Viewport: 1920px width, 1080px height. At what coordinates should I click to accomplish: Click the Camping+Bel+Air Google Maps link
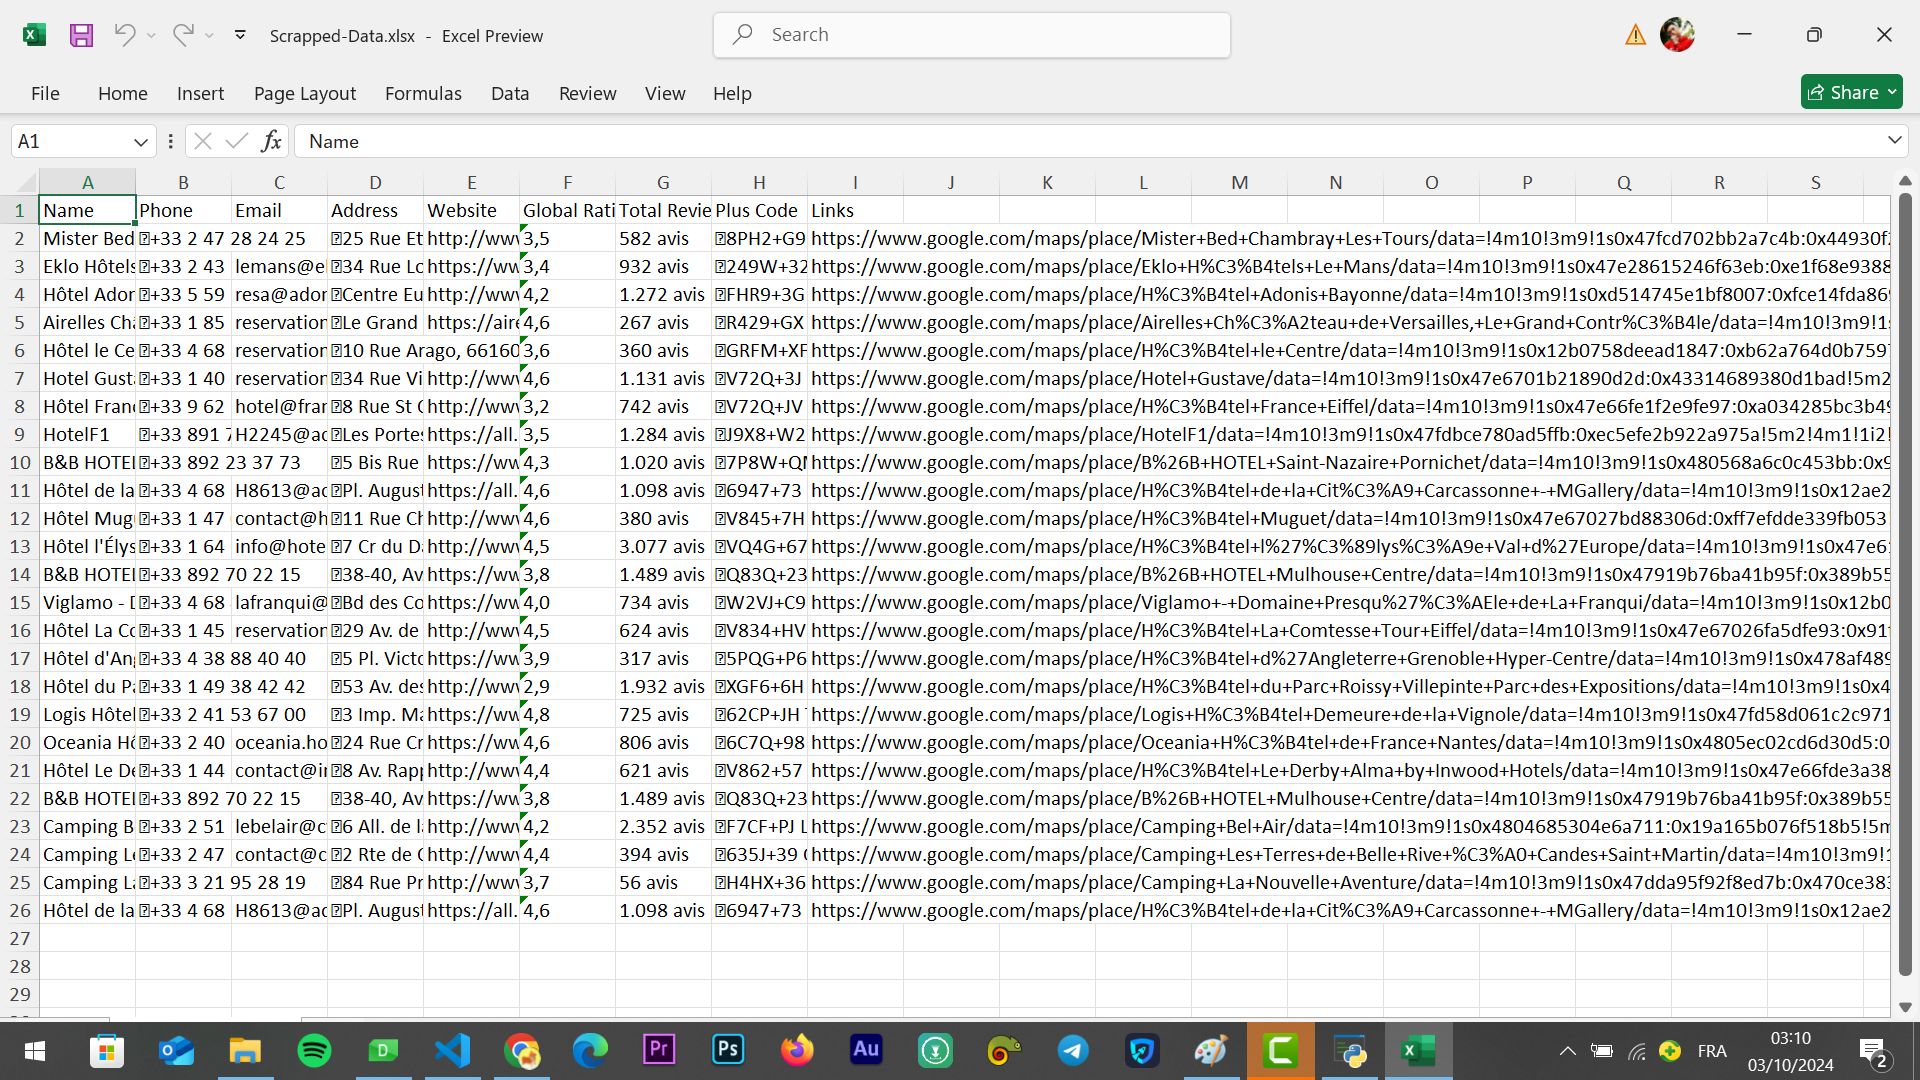[x=1350, y=827]
